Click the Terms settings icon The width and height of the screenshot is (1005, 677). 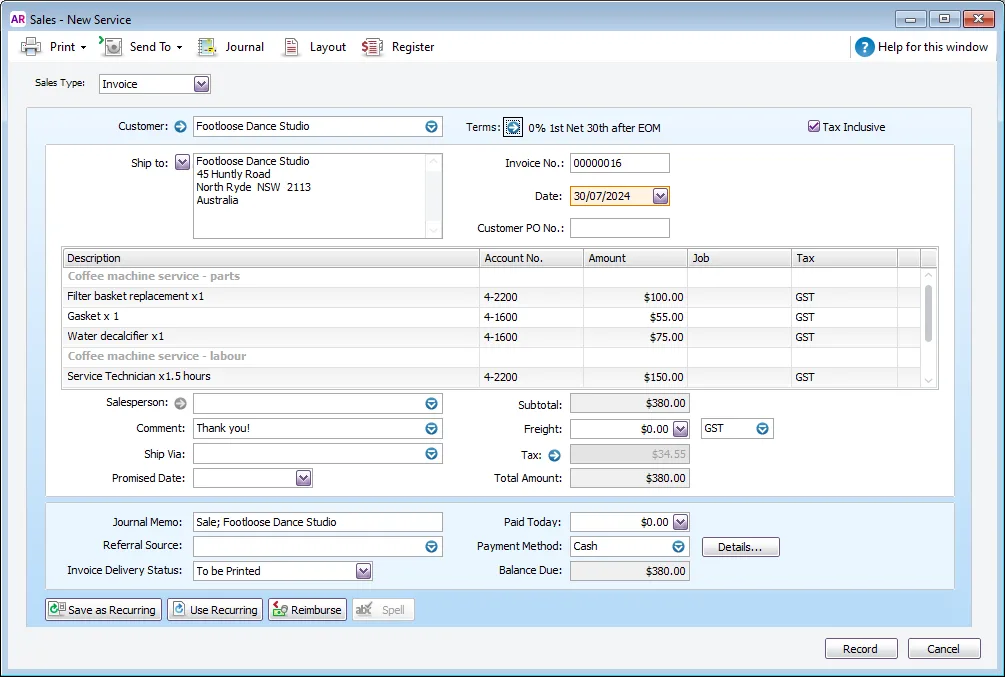pos(513,127)
